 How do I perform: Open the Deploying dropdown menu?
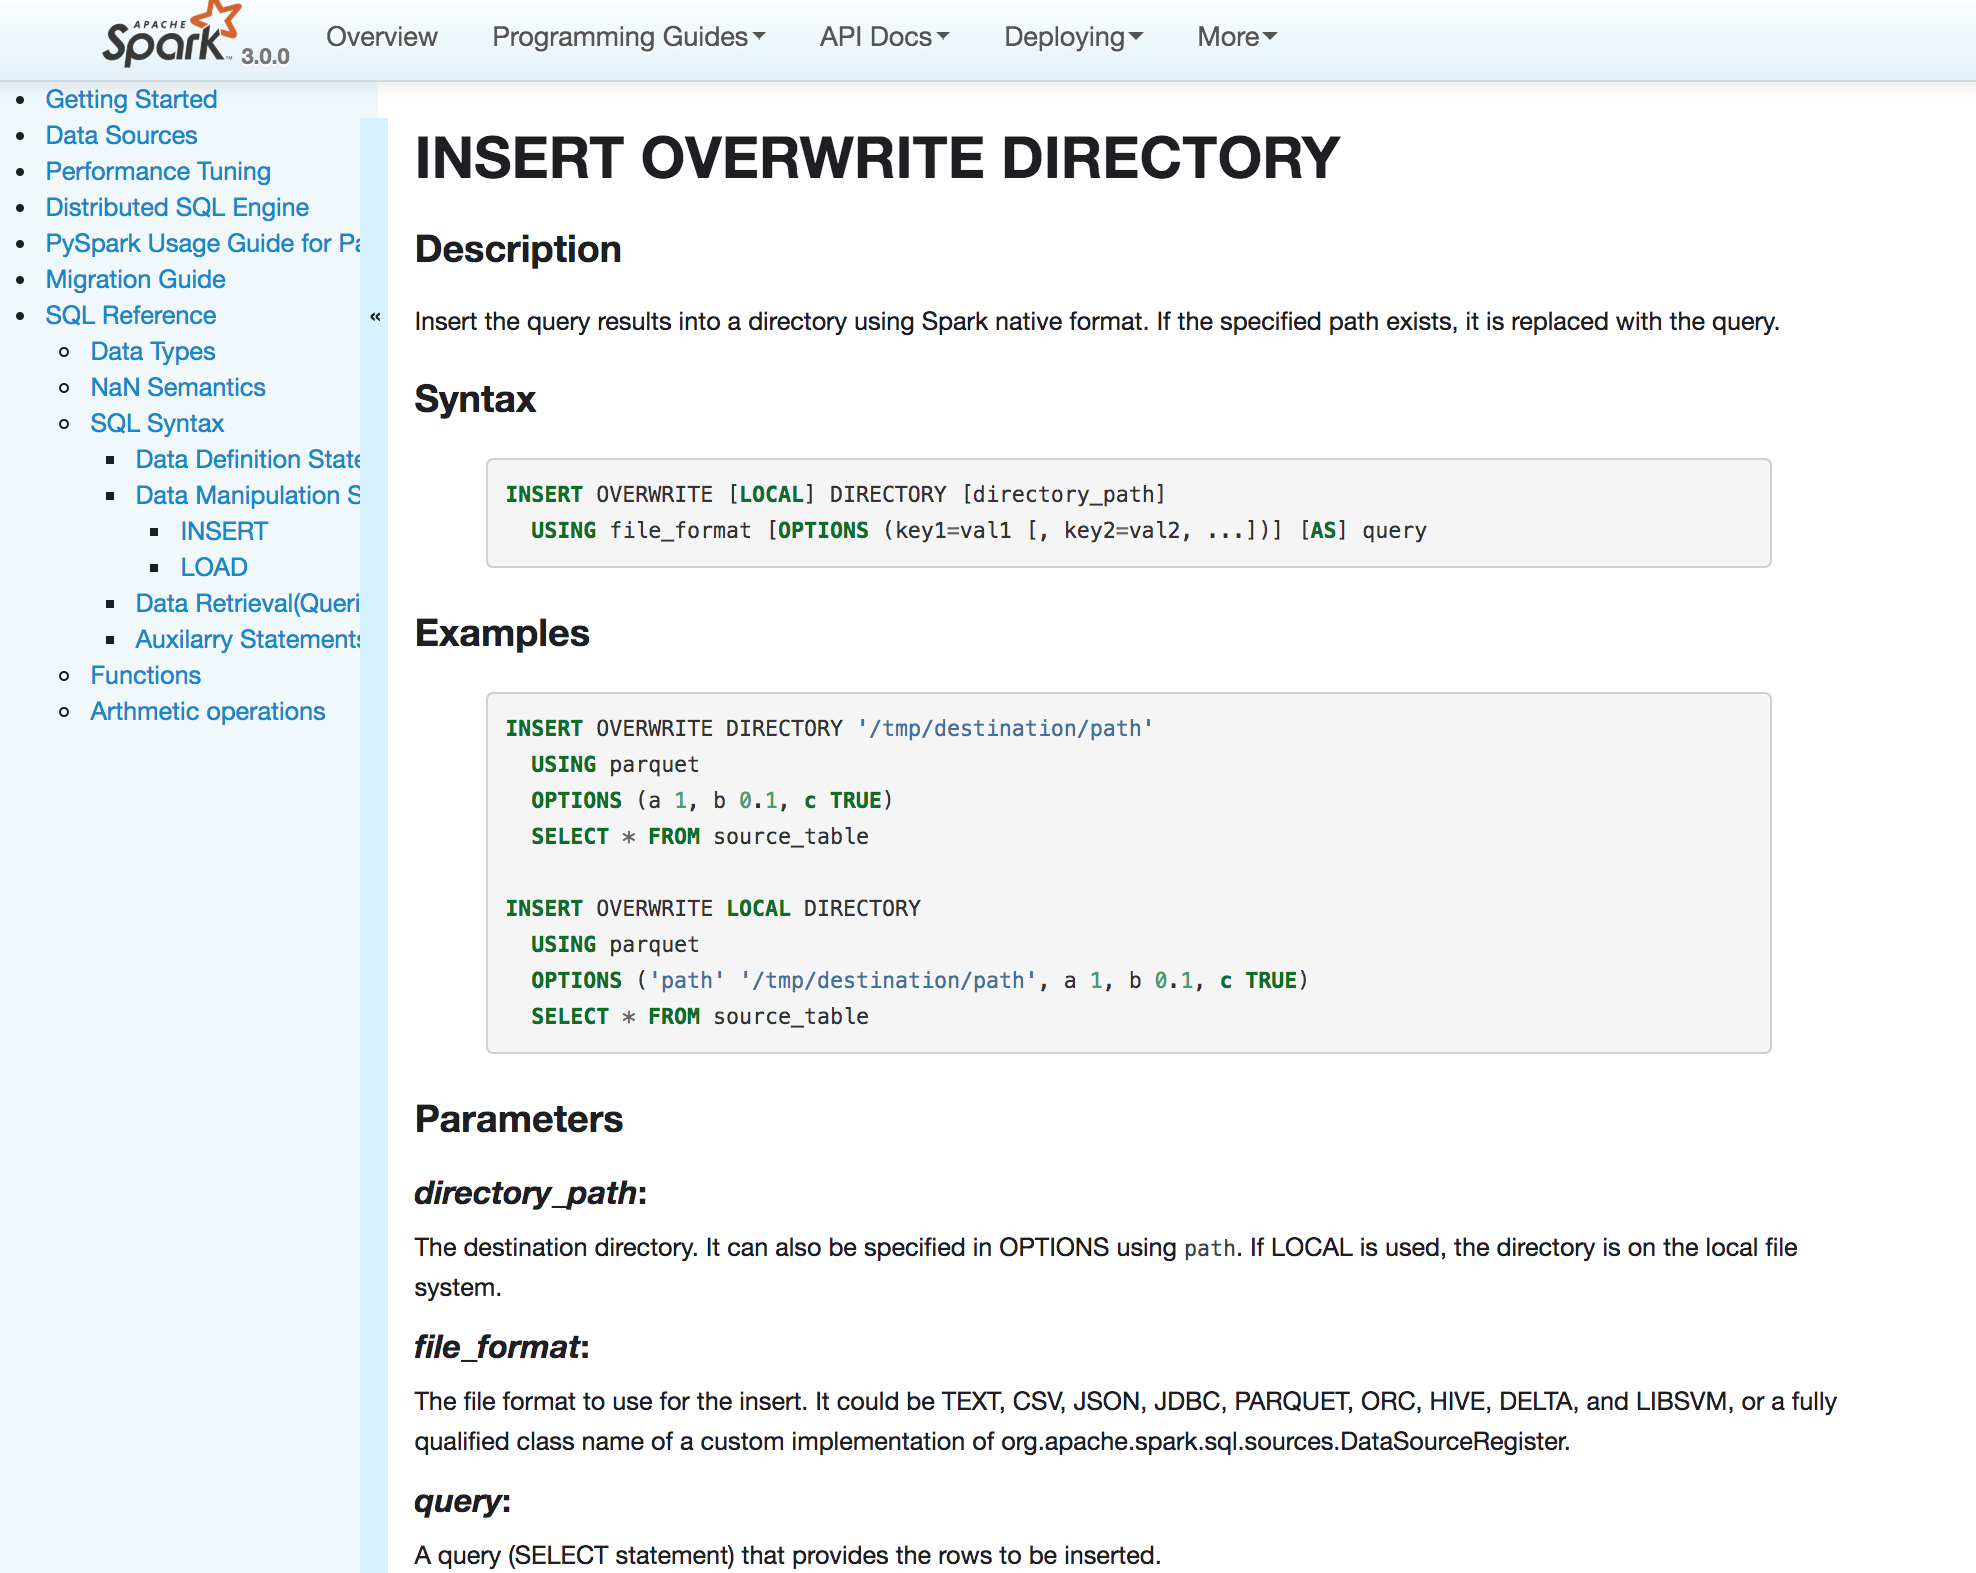coord(1073,37)
